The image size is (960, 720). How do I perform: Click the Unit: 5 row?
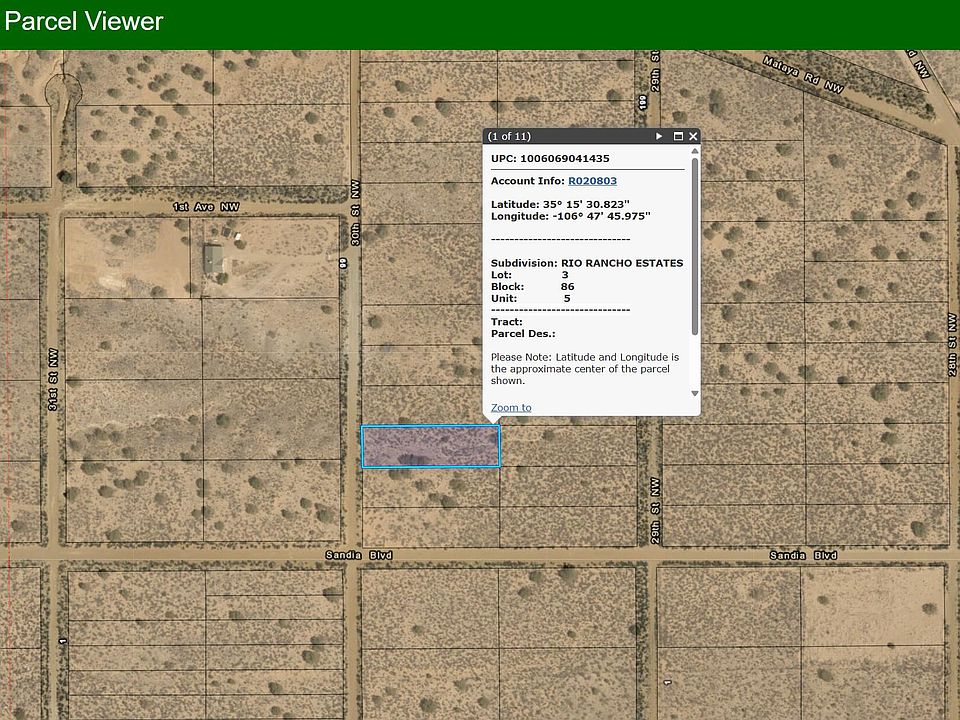531,298
